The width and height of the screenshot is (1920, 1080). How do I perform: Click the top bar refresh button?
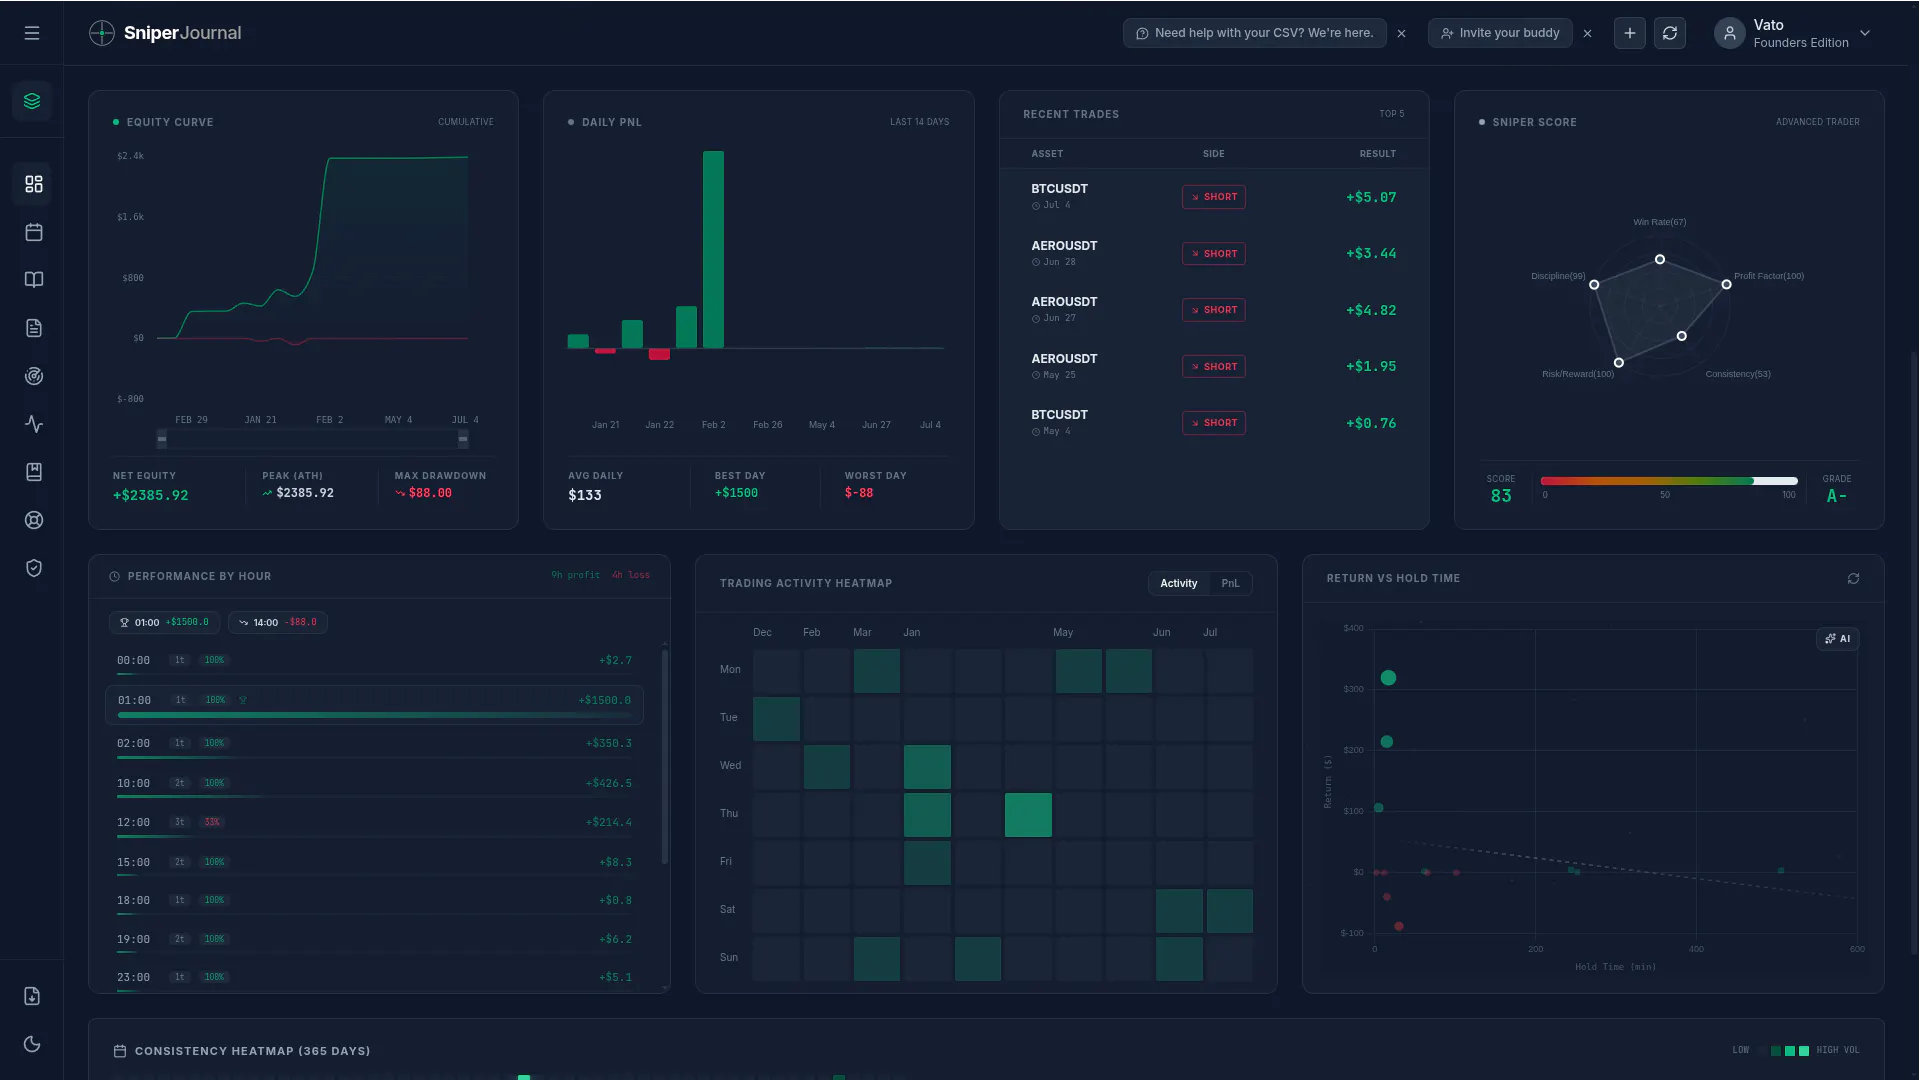[1670, 33]
